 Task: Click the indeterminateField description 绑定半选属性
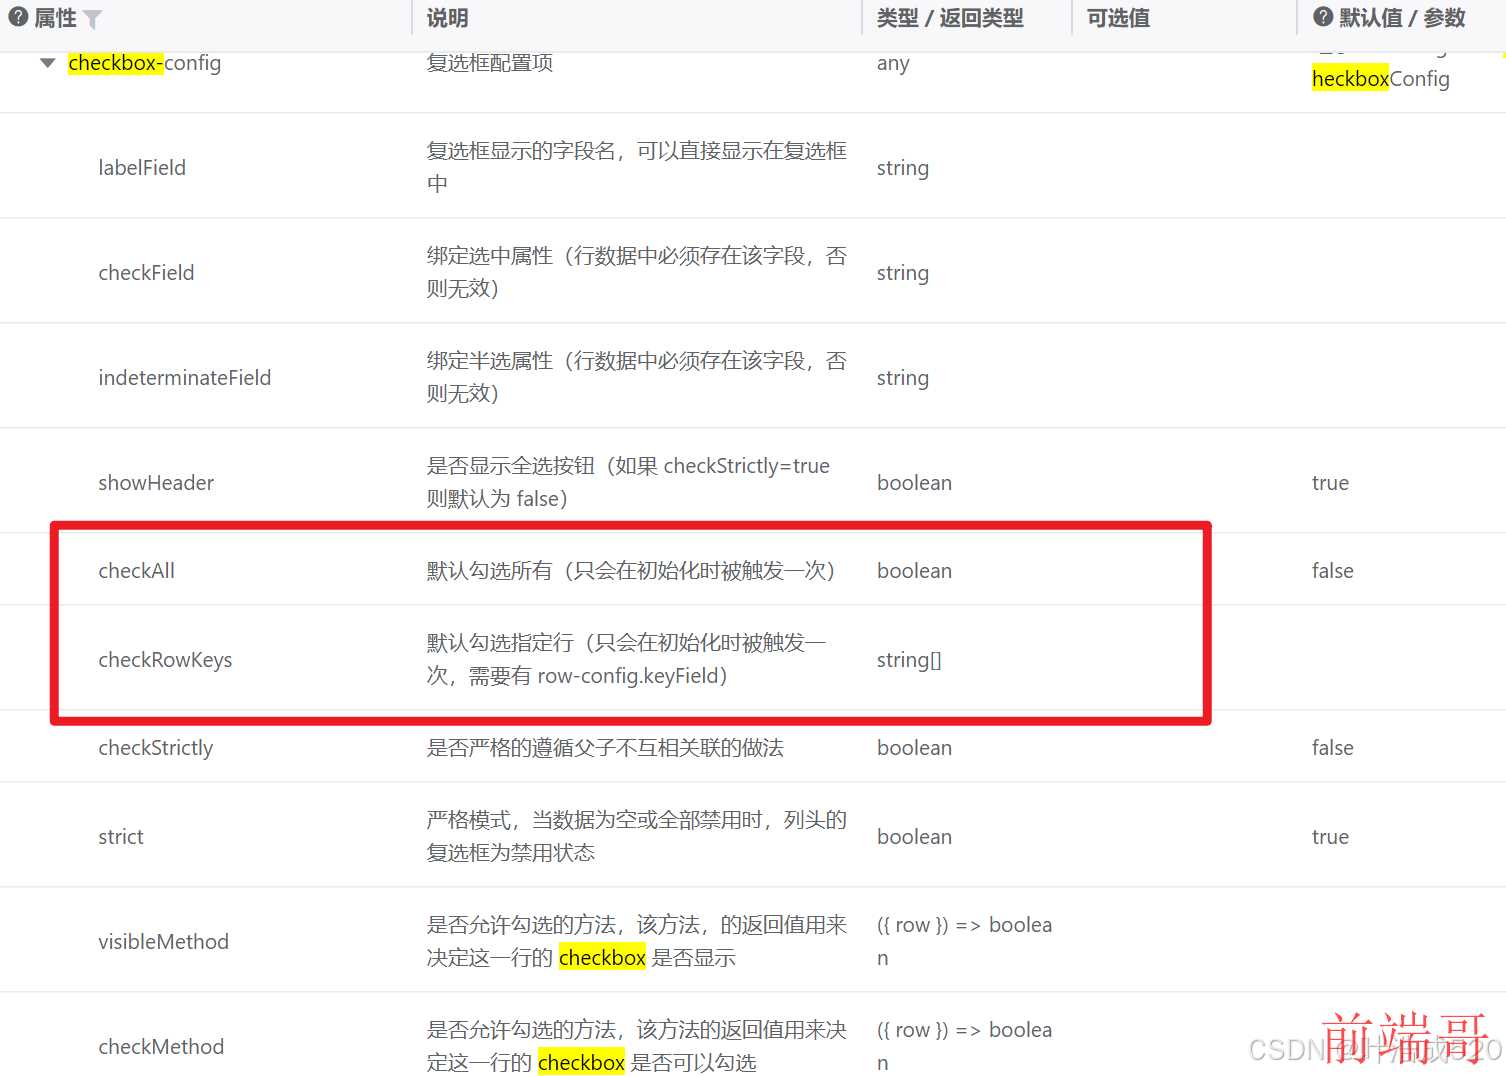[x=637, y=377]
